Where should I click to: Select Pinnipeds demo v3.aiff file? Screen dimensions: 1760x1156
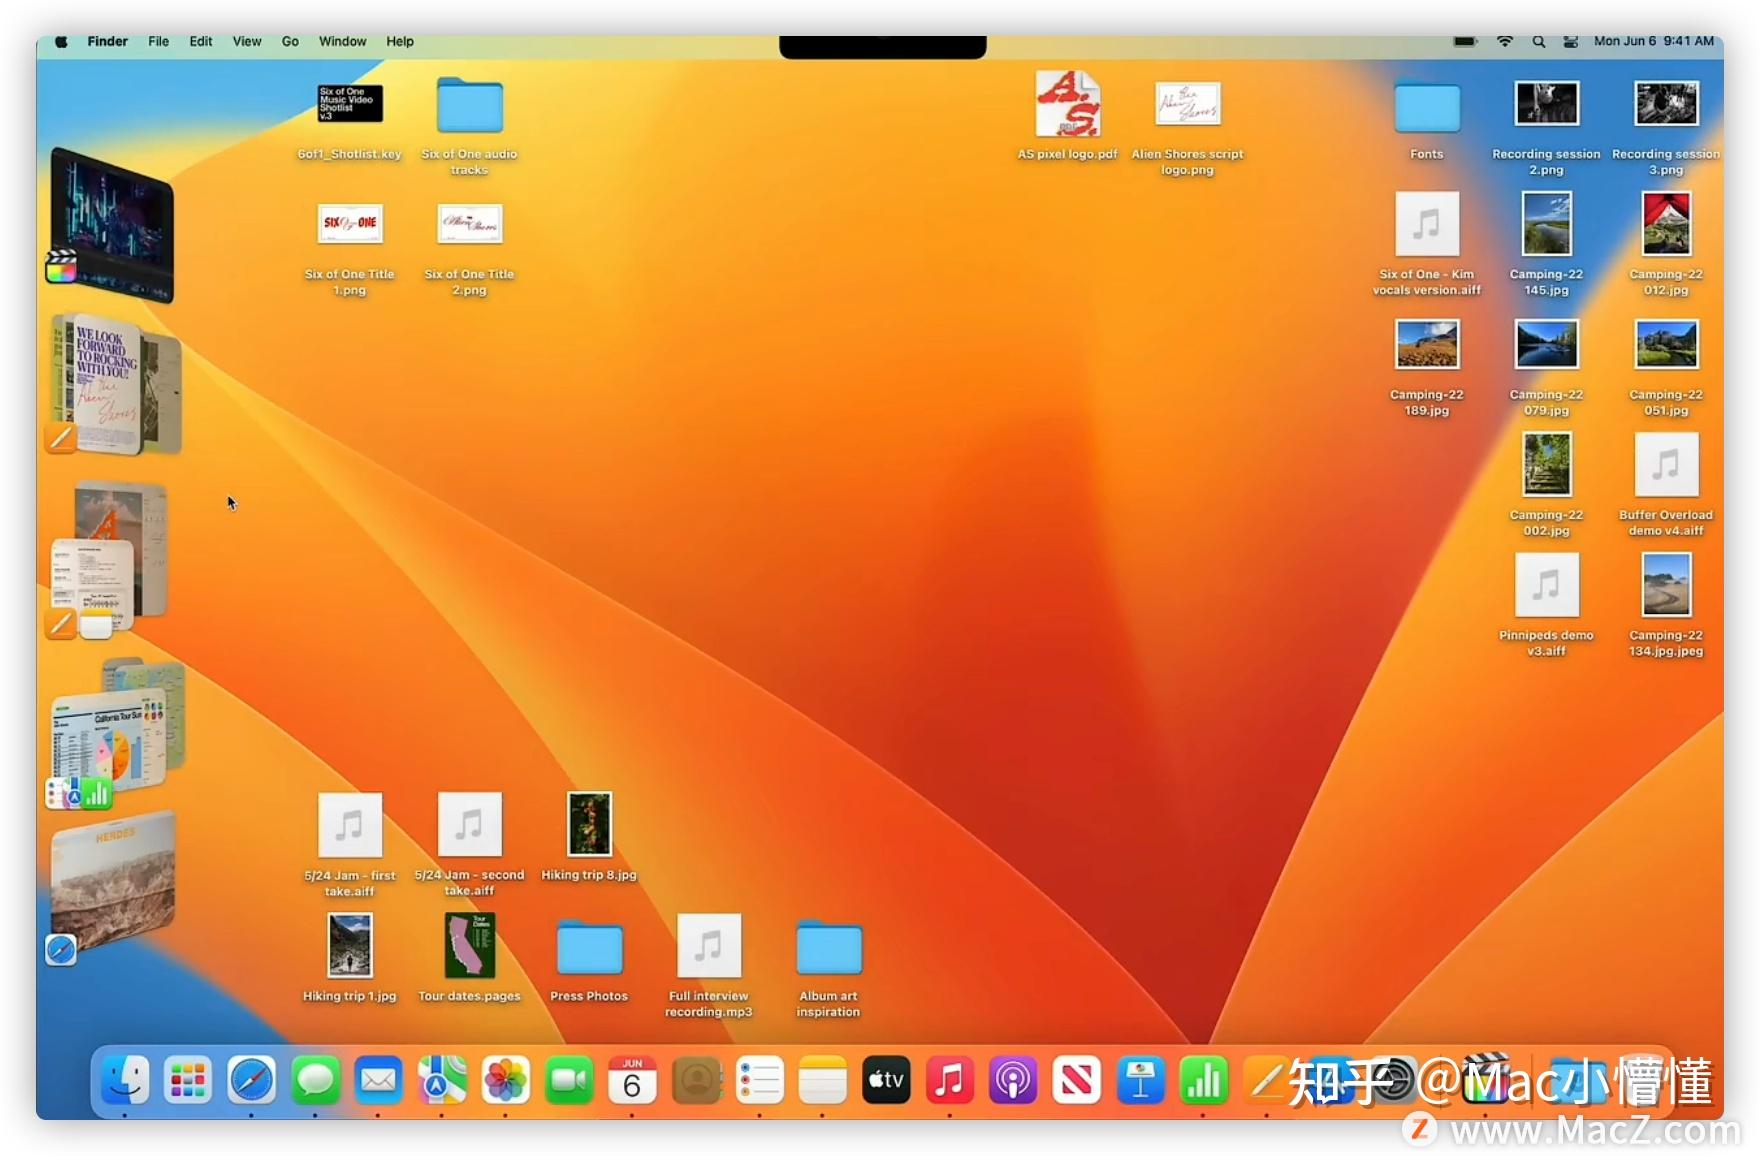pyautogui.click(x=1546, y=605)
